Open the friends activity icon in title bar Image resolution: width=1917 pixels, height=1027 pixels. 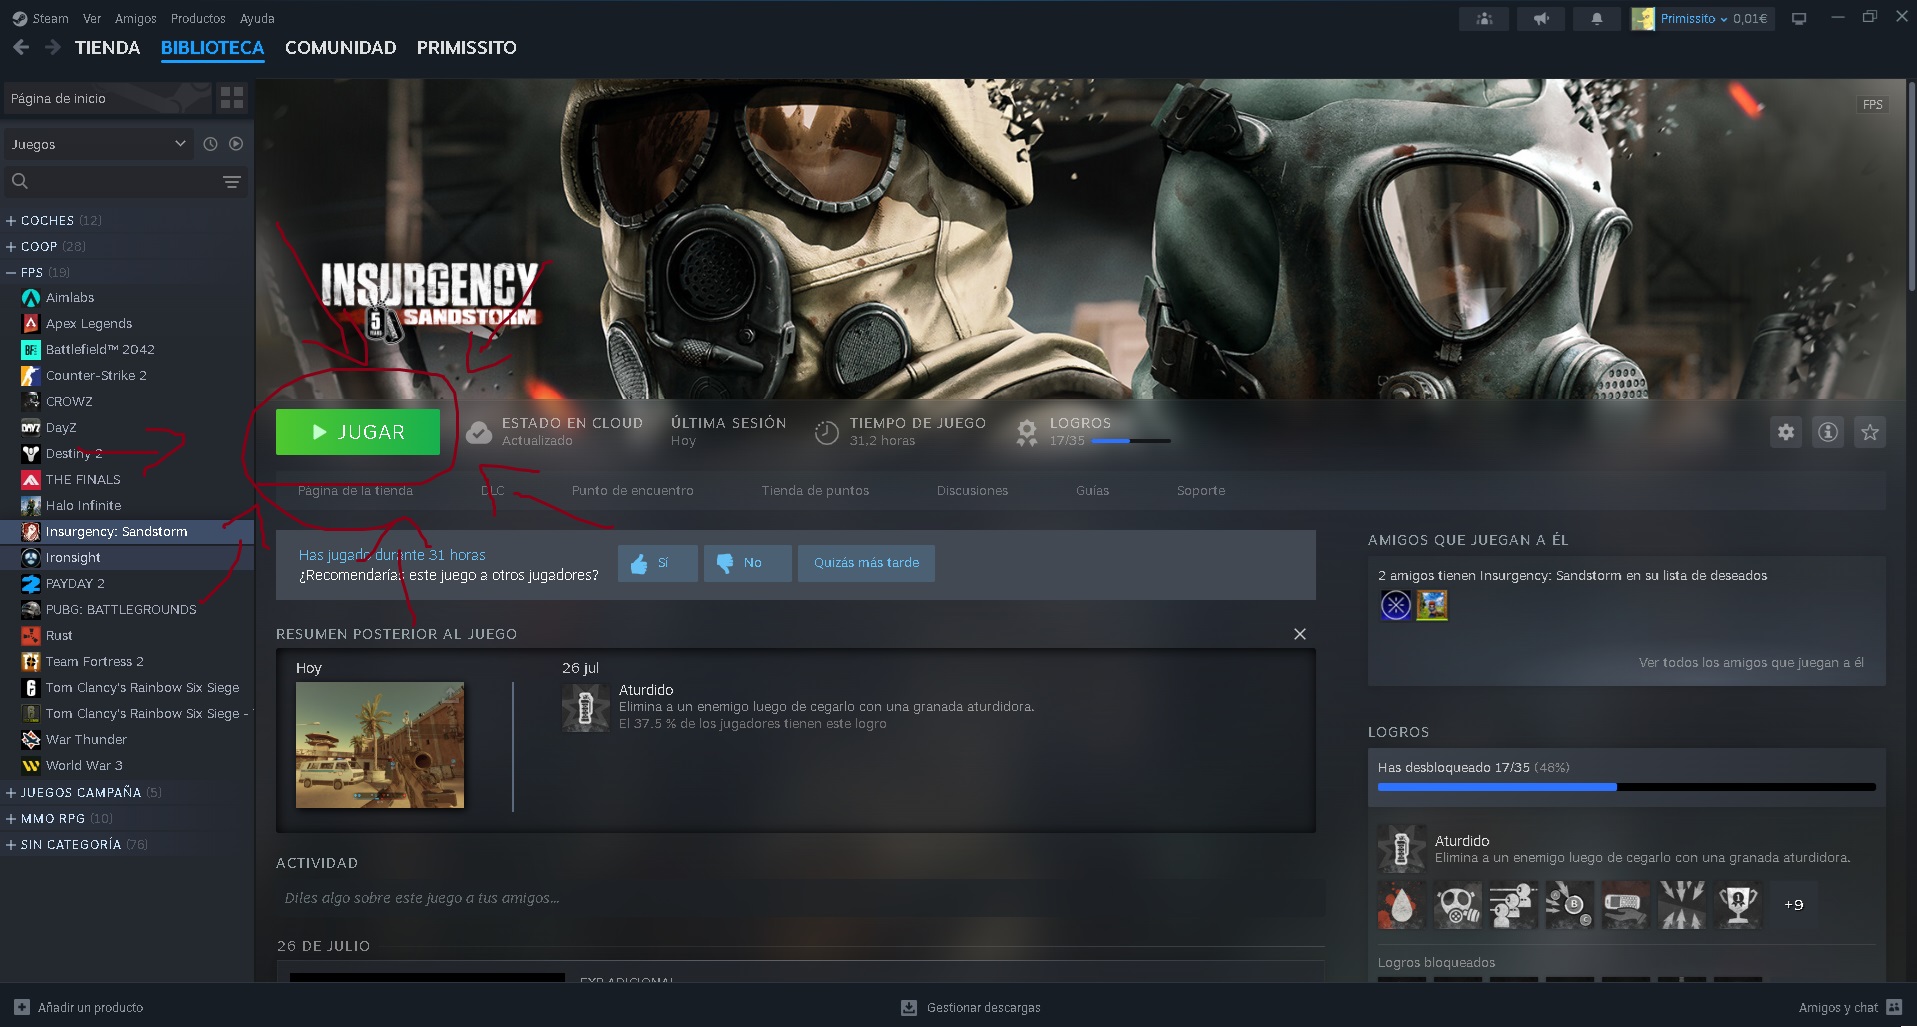[1485, 18]
